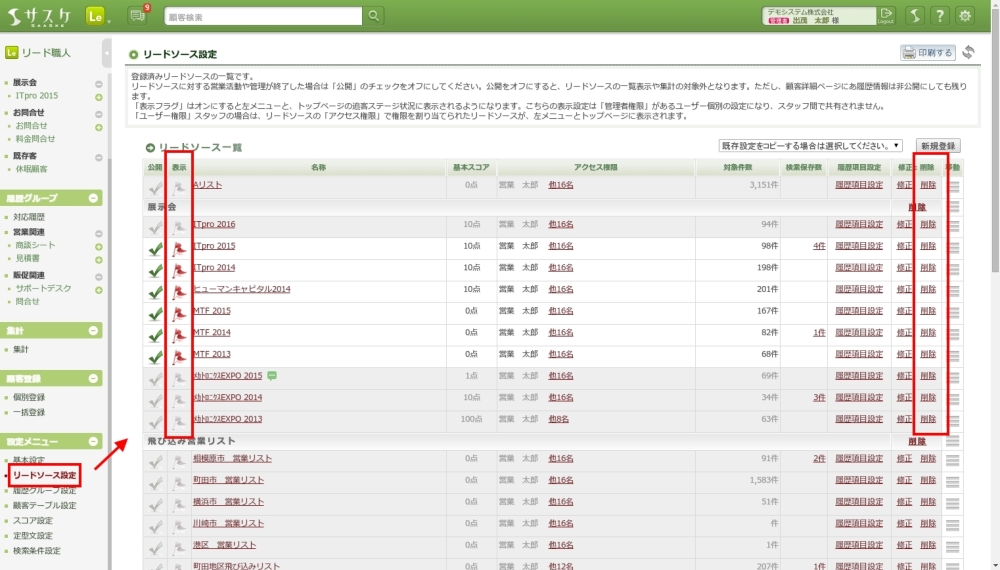Open the gear settings icon in header

click(x=965, y=15)
